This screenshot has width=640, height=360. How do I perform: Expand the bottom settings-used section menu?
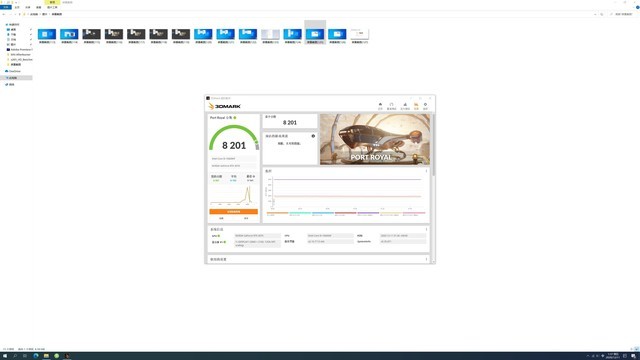[427, 259]
